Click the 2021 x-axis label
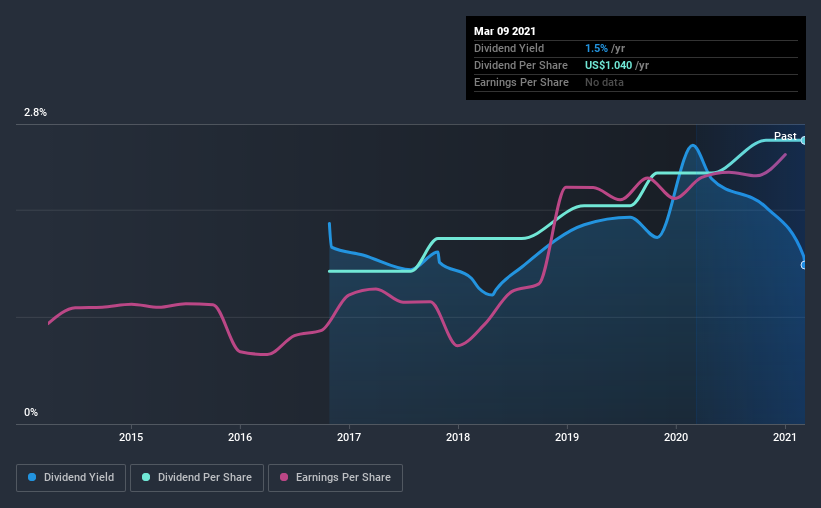Screen dimensions: 821x508 coord(785,437)
